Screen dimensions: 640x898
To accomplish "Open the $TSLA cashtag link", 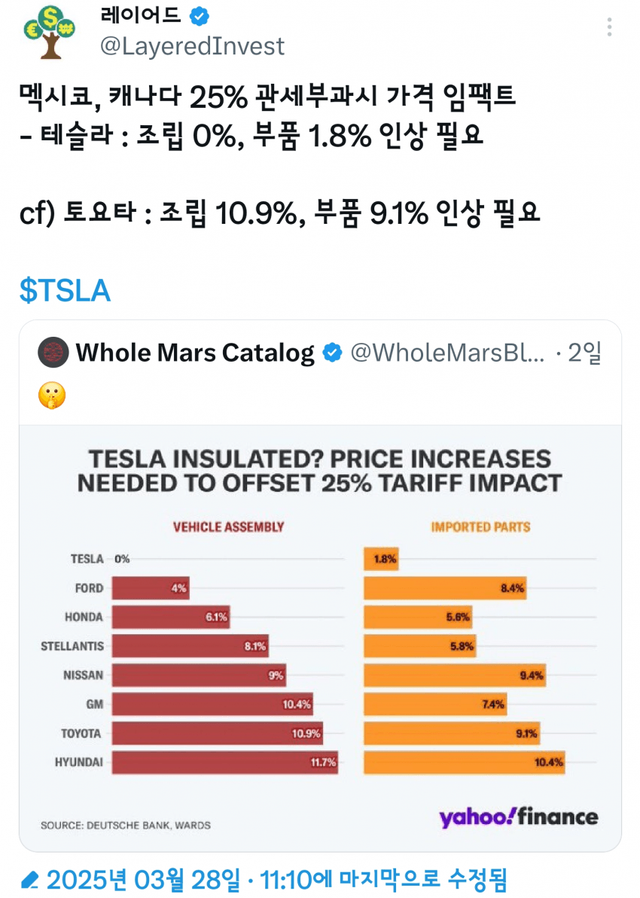I will [x=65, y=290].
